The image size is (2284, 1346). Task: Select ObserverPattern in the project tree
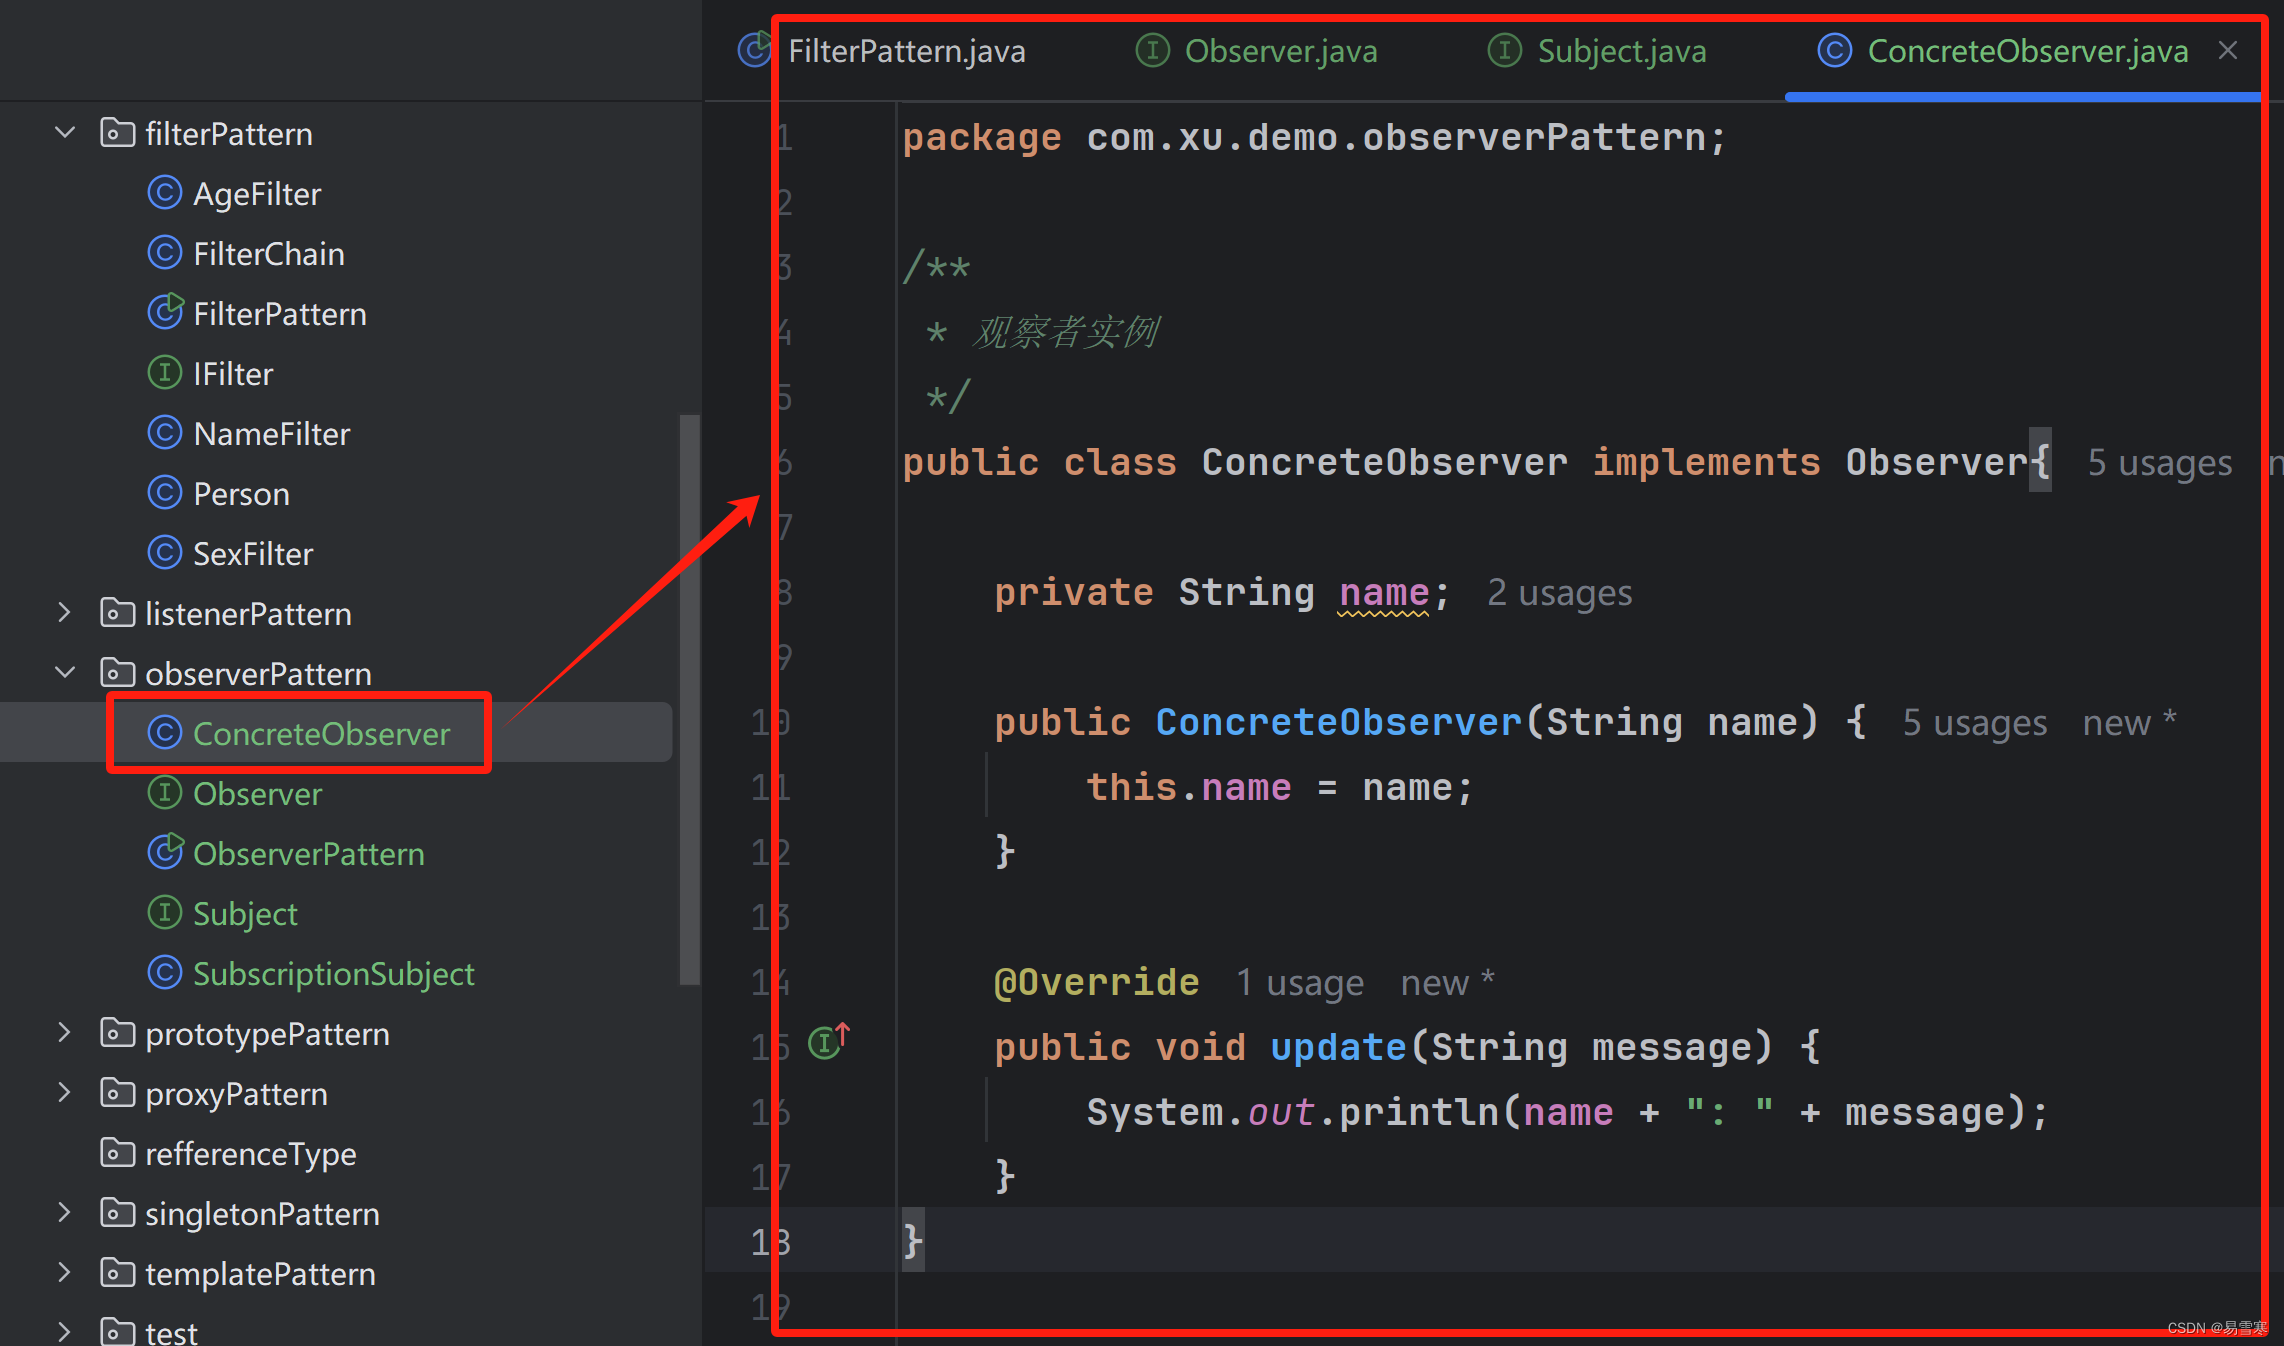point(309,853)
